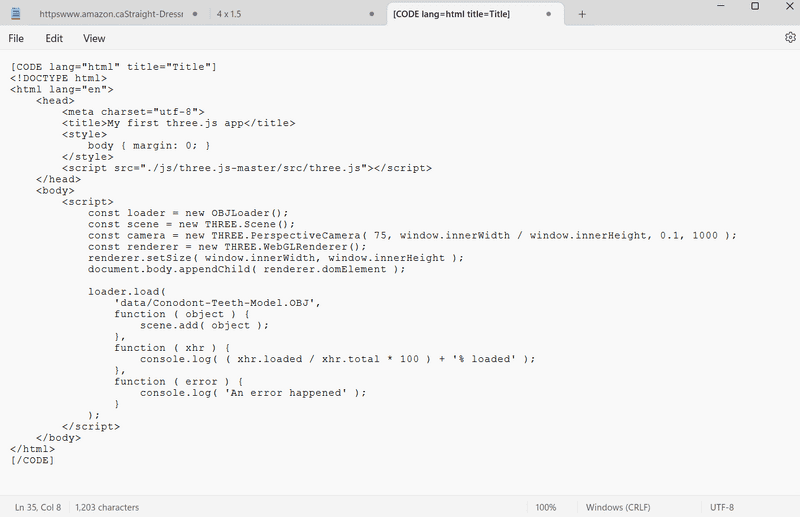800x517 pixels.
Task: Click the opening <head> tag
Action: tap(55, 101)
